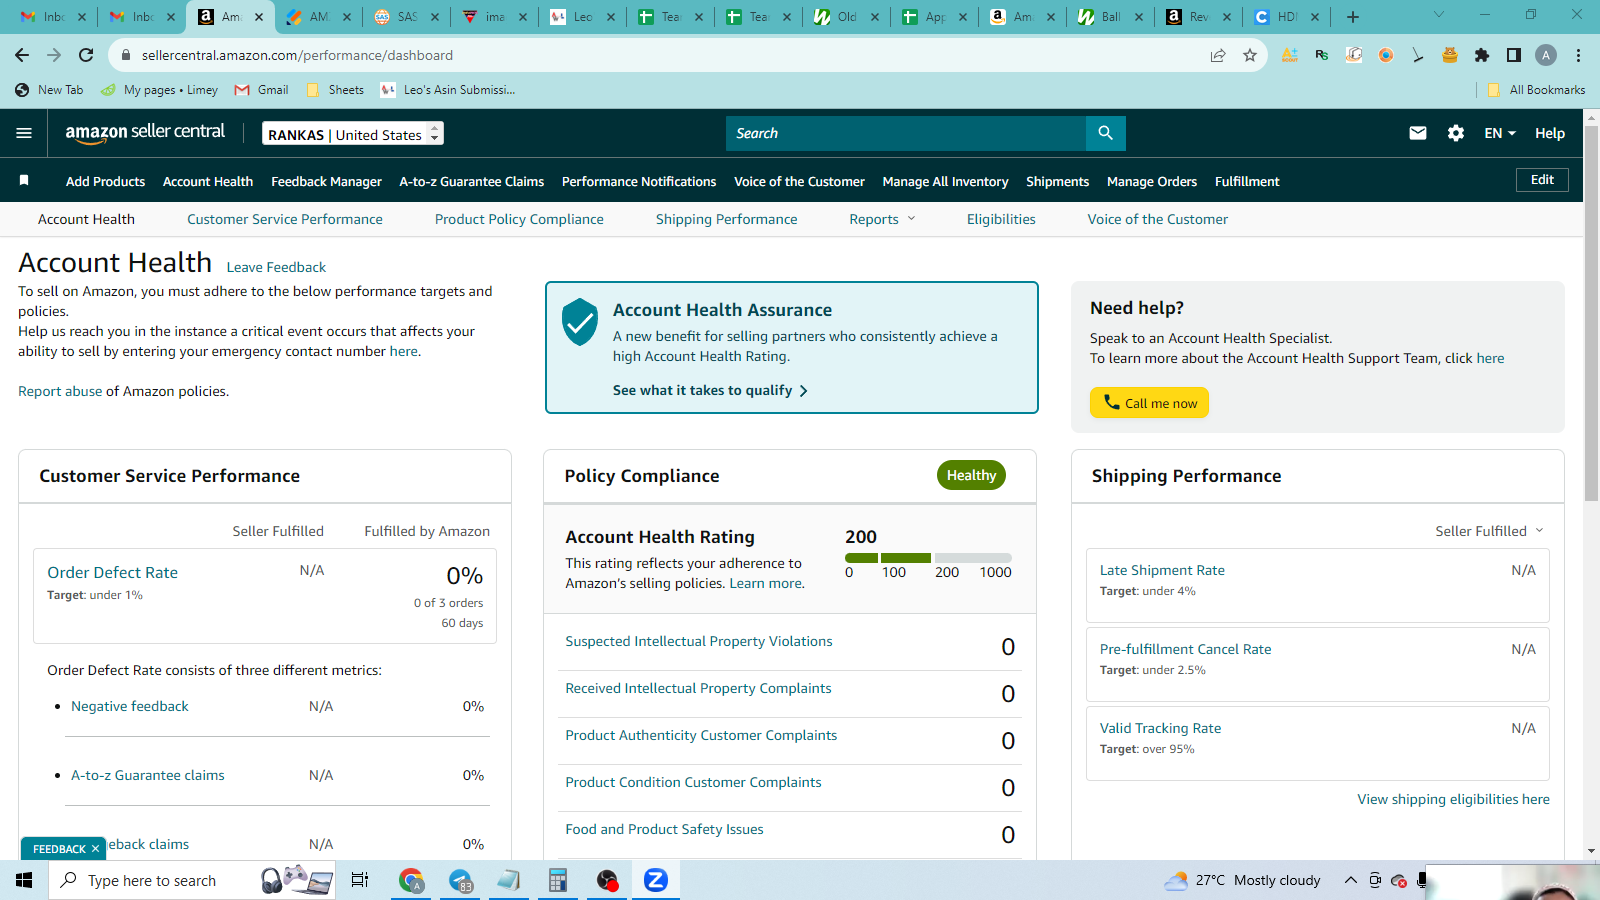Image resolution: width=1600 pixels, height=900 pixels.
Task: Switch to the Shipping Performance tab
Action: [727, 219]
